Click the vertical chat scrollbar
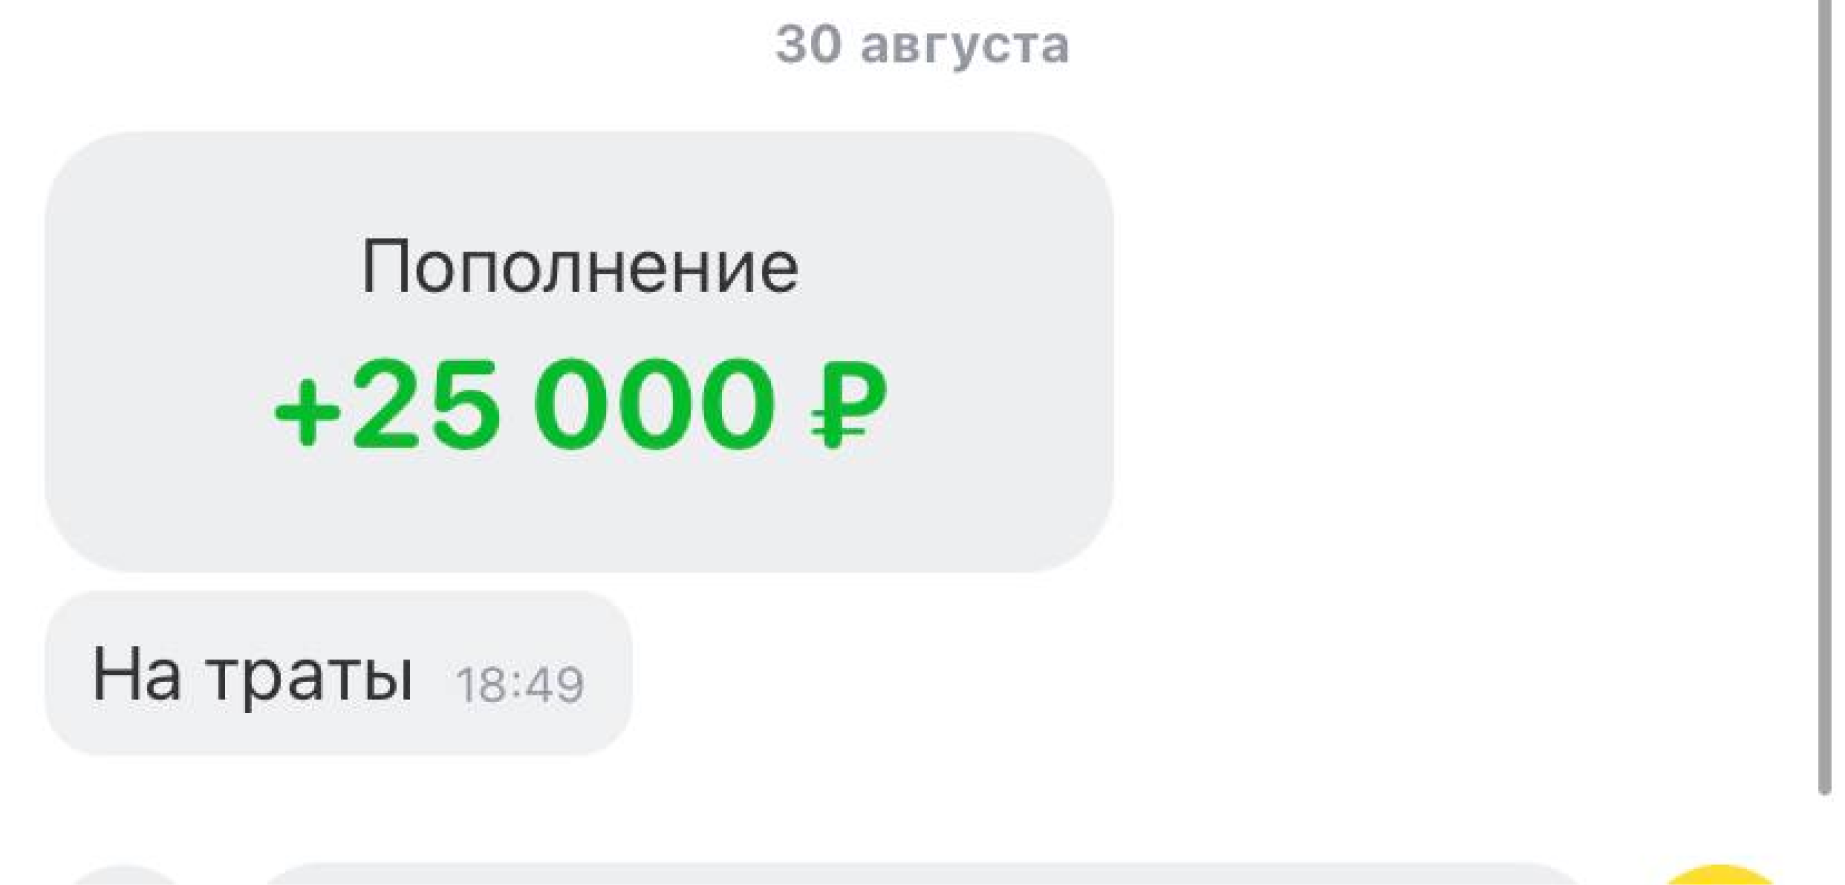 [1825, 397]
